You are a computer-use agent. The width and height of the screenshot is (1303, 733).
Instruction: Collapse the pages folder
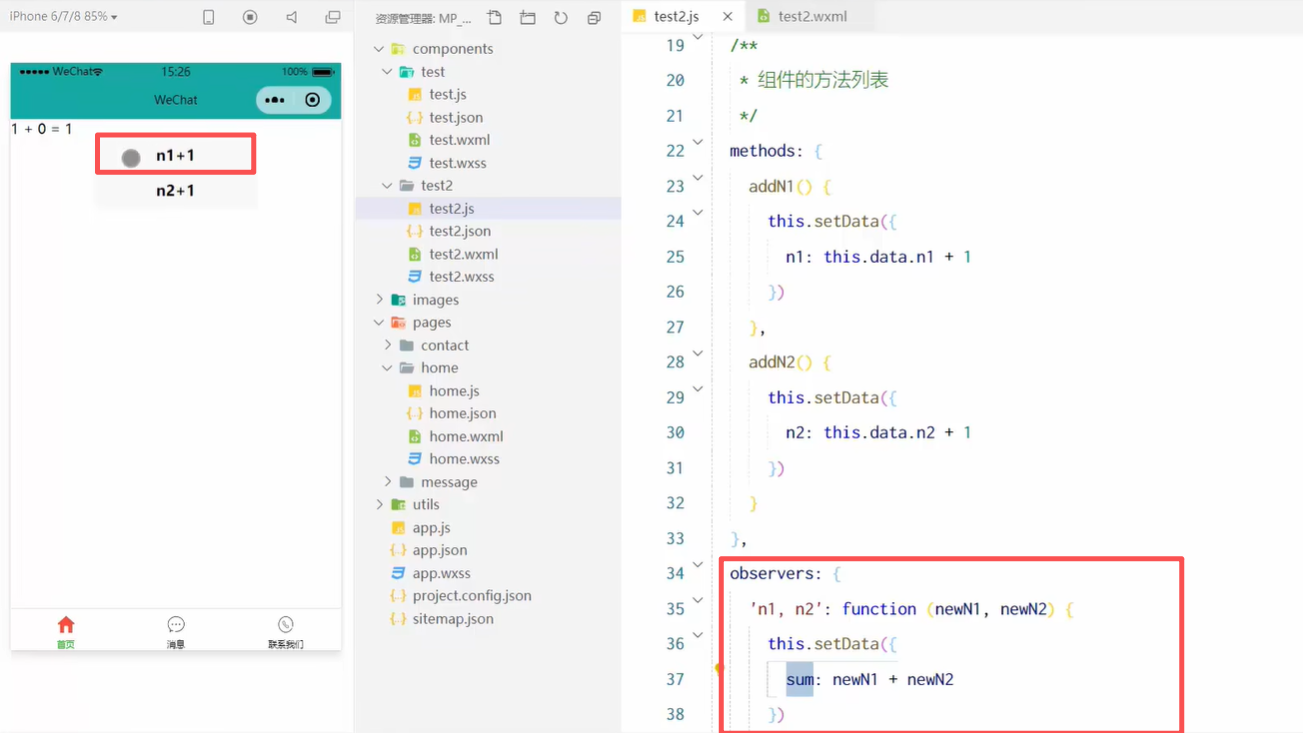[379, 322]
